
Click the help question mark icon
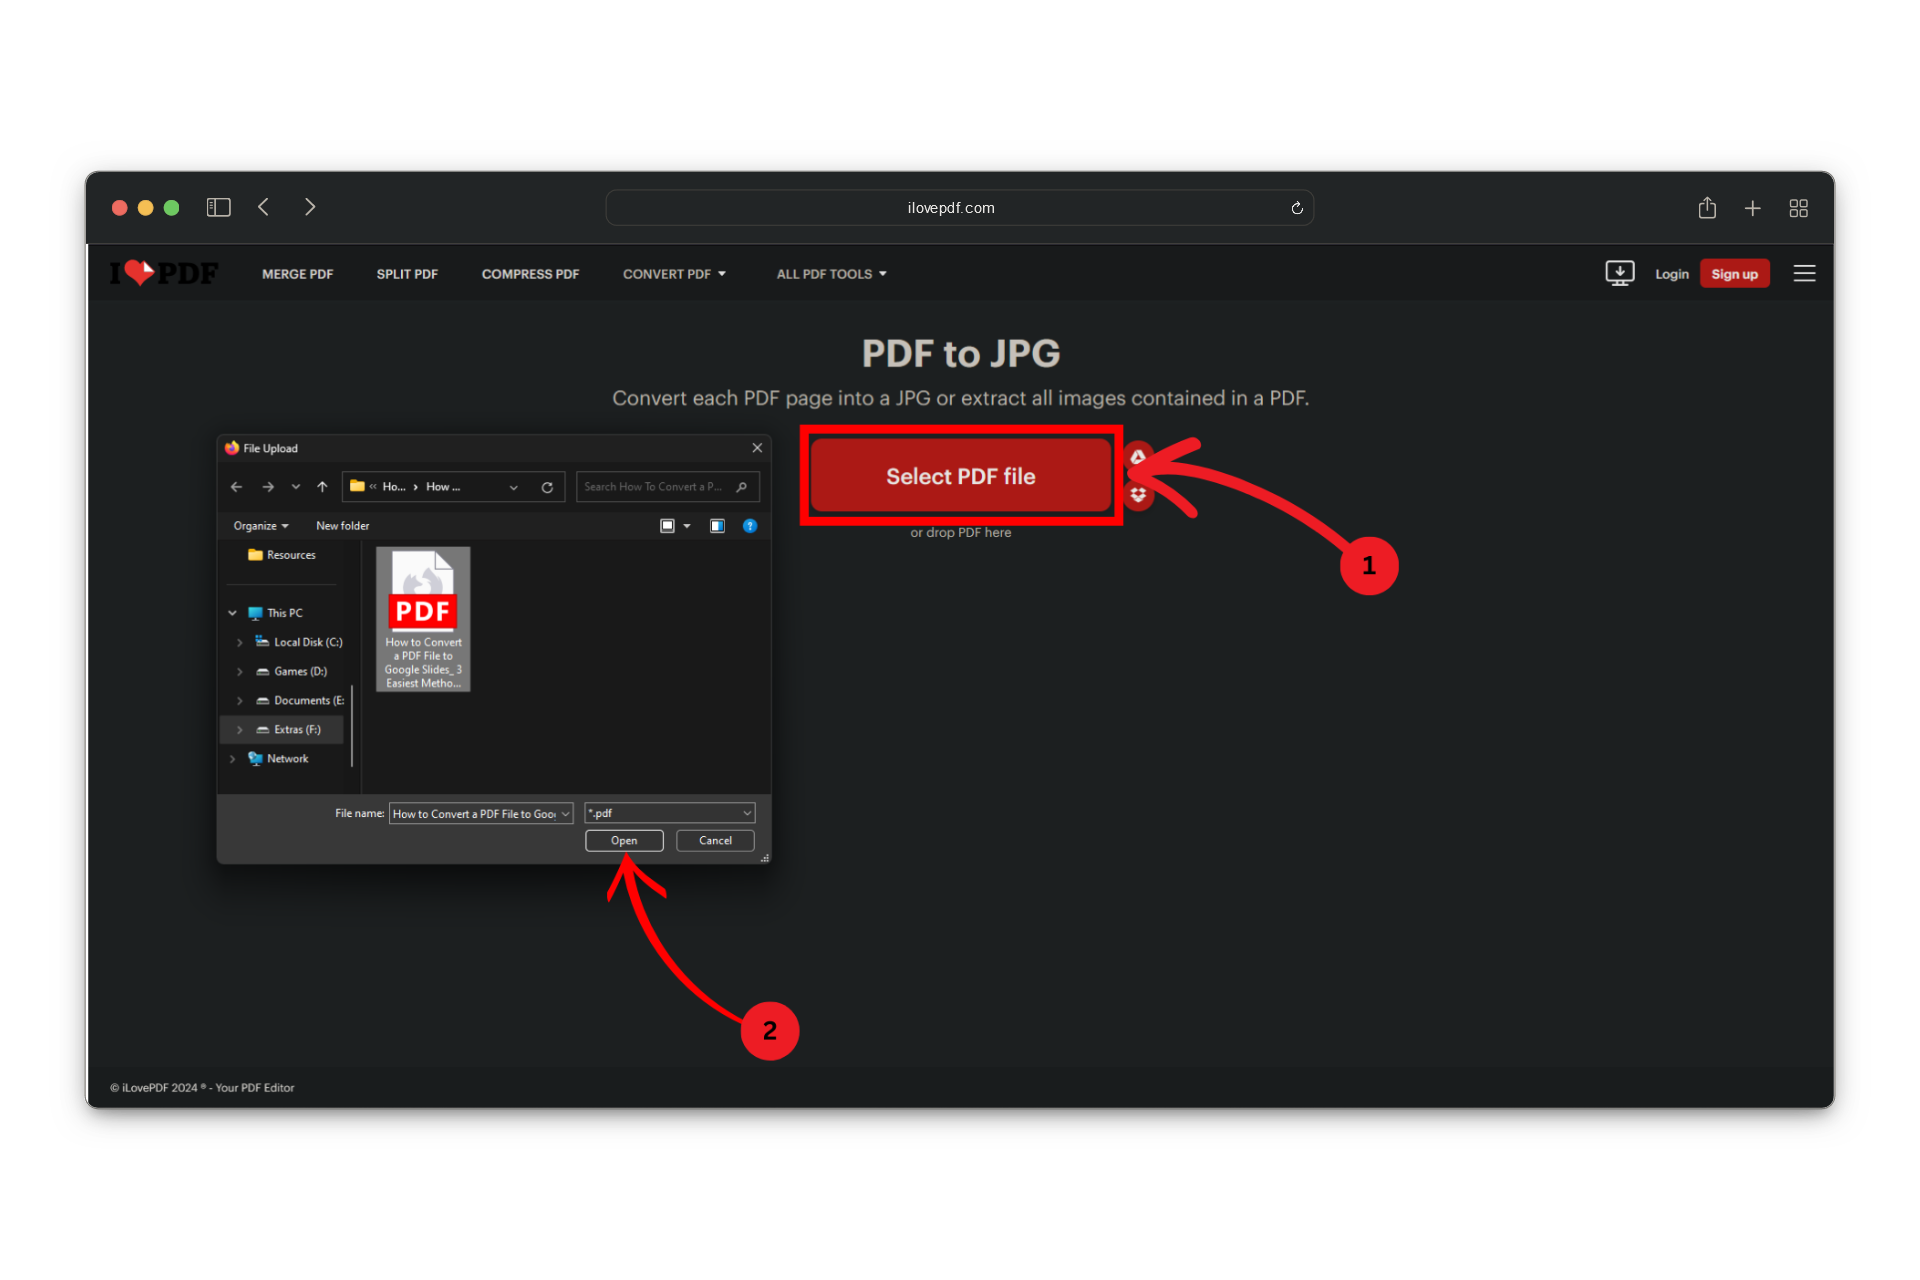click(x=750, y=526)
